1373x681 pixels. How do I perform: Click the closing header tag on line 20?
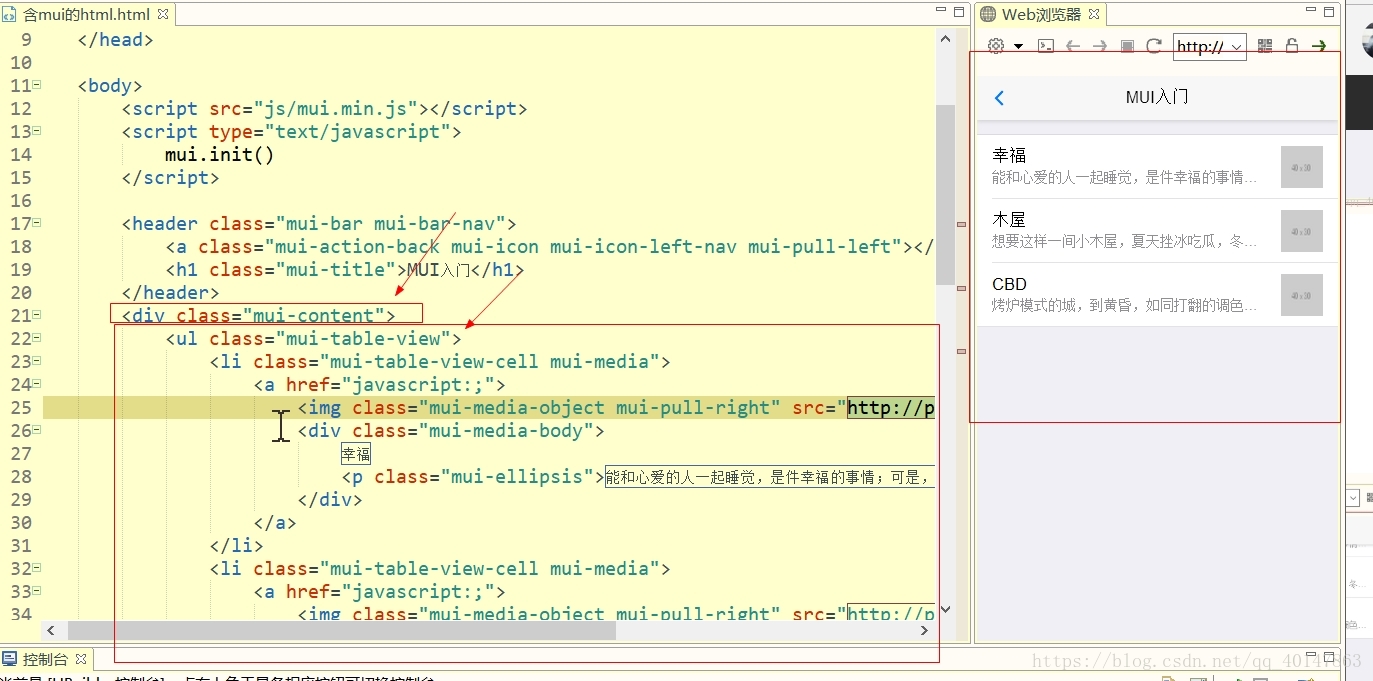pos(171,293)
